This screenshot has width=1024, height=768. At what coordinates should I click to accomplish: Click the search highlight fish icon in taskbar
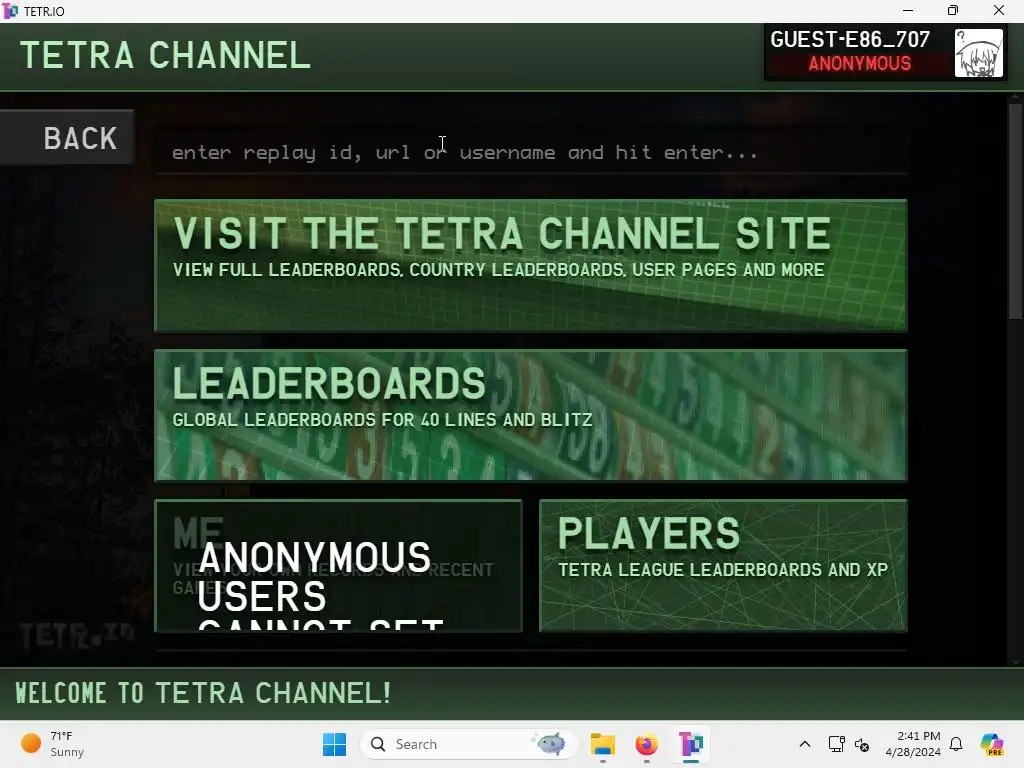click(550, 744)
